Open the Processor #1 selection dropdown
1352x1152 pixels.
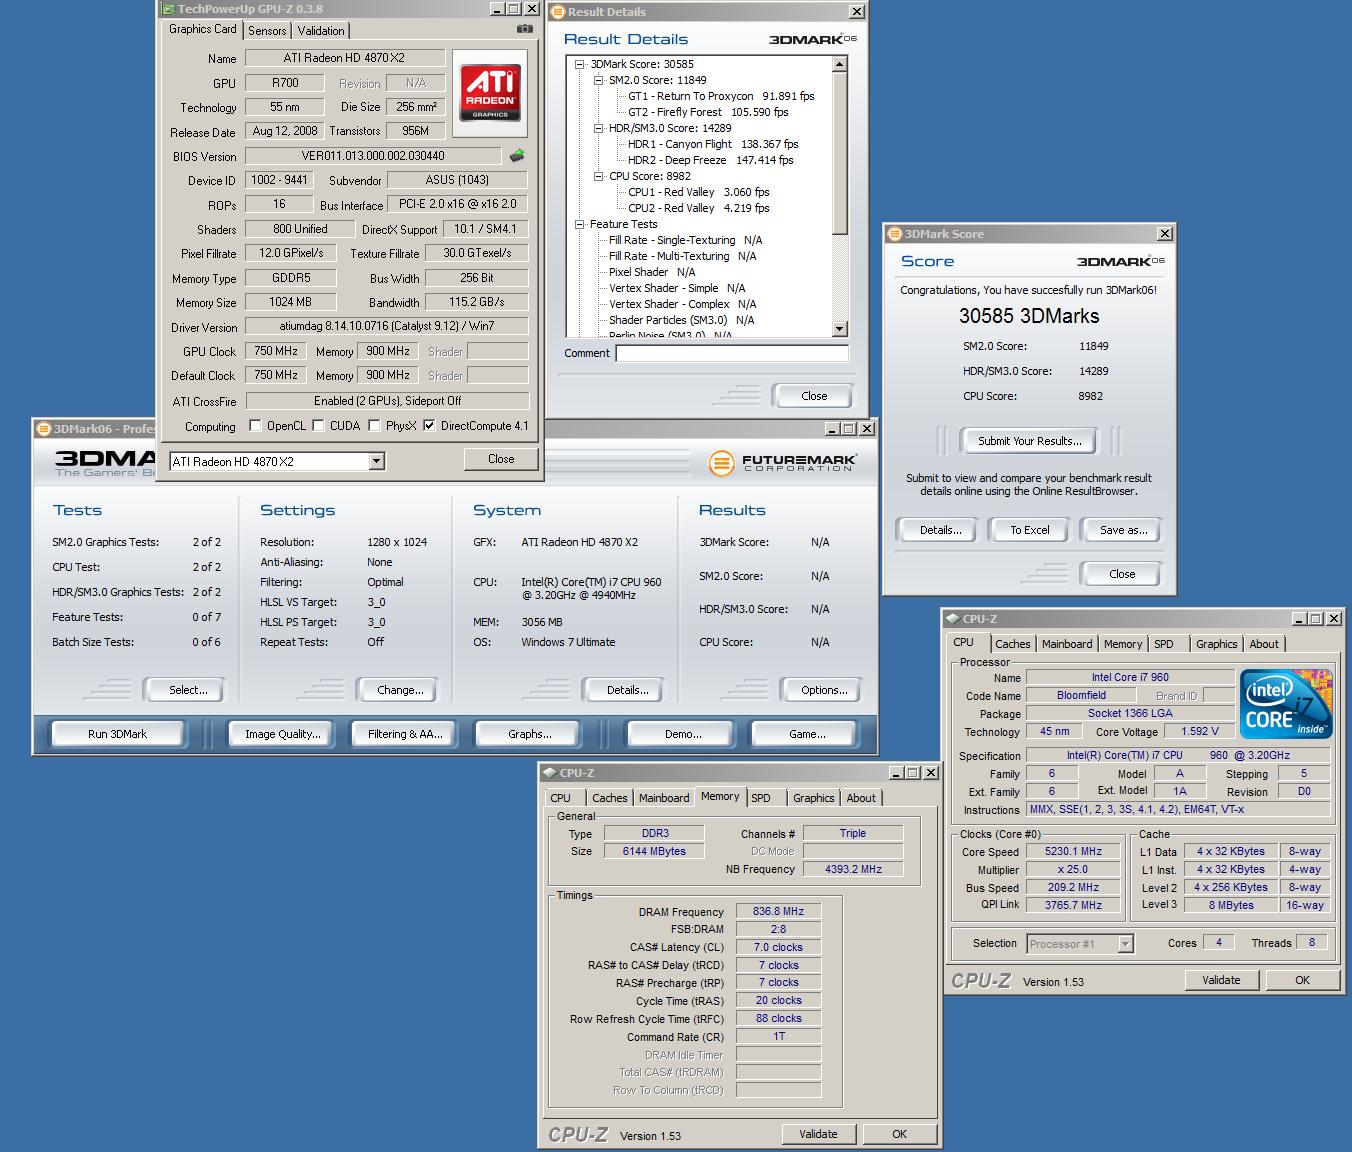[1125, 944]
